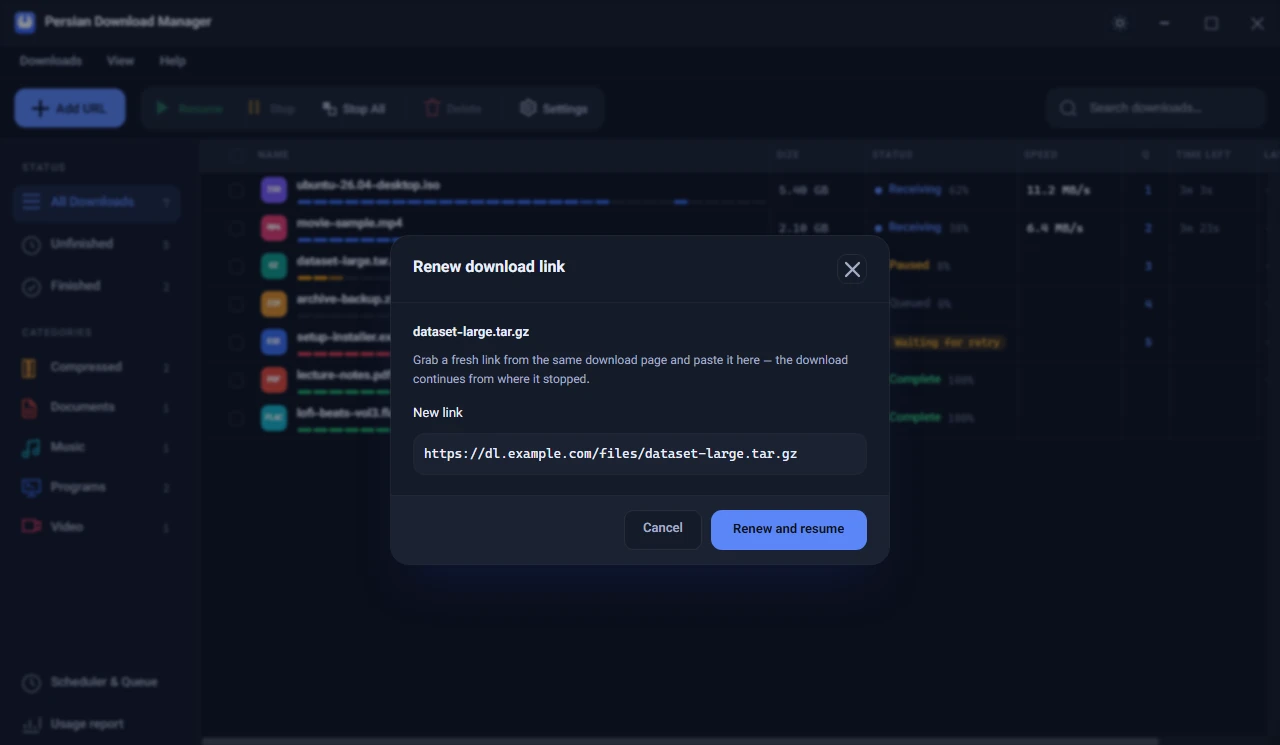Click the movie-sample.mp4 file type icon
This screenshot has width=1280, height=745.
point(274,228)
